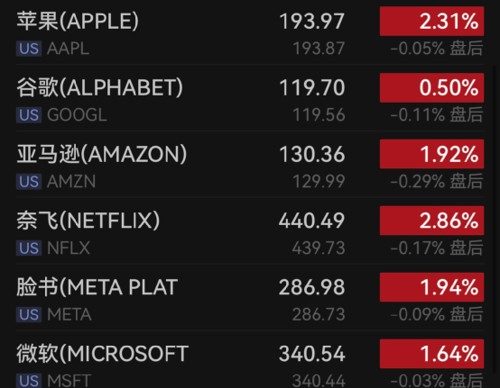Click Apple's price 193.97
The height and width of the screenshot is (388, 500).
[x=312, y=21]
